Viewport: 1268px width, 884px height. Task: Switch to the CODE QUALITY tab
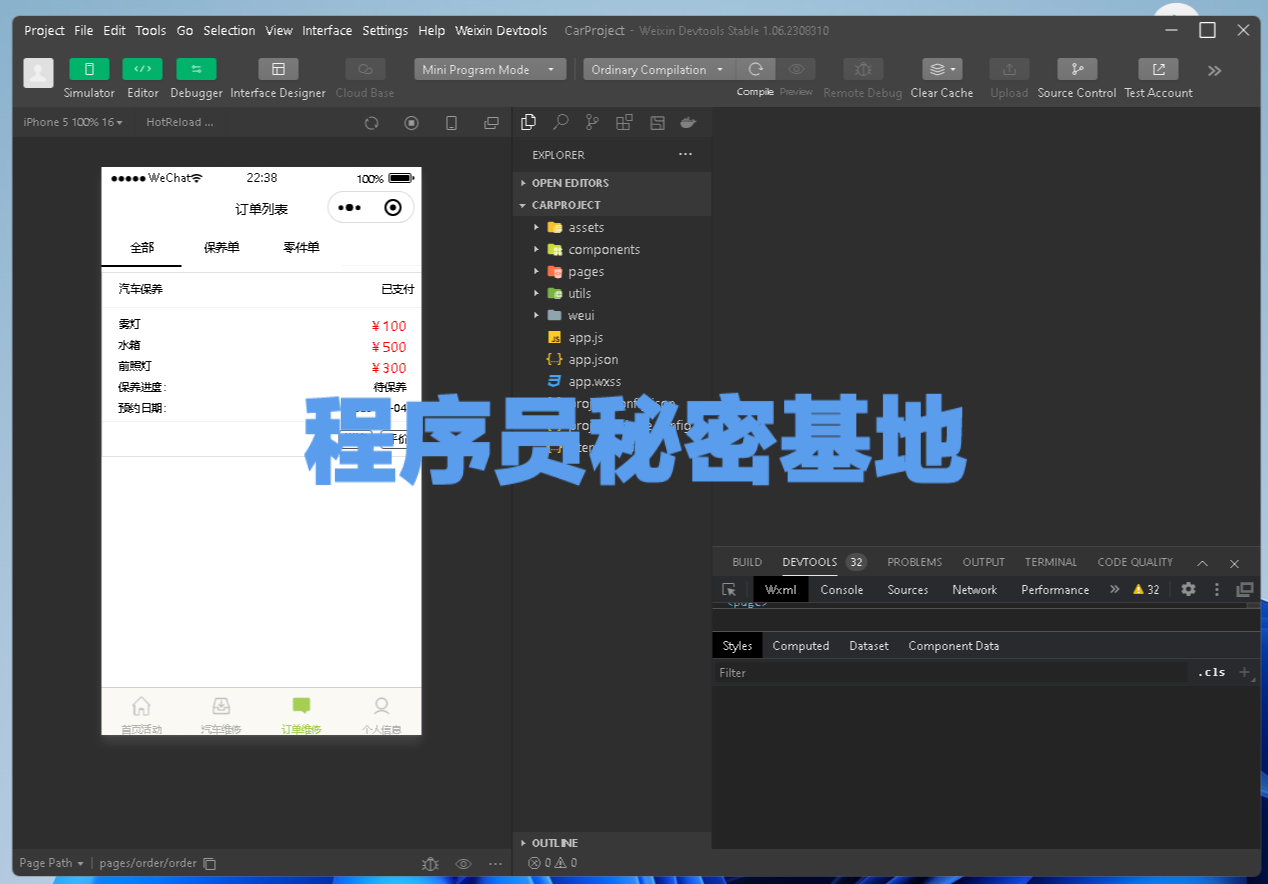pyautogui.click(x=1135, y=562)
